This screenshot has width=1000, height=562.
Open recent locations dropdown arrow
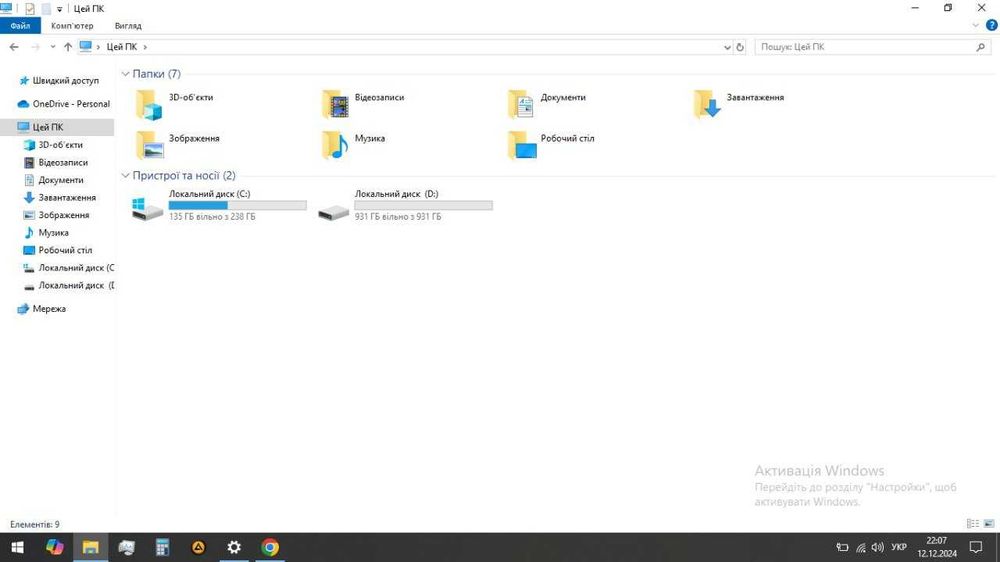(52, 47)
